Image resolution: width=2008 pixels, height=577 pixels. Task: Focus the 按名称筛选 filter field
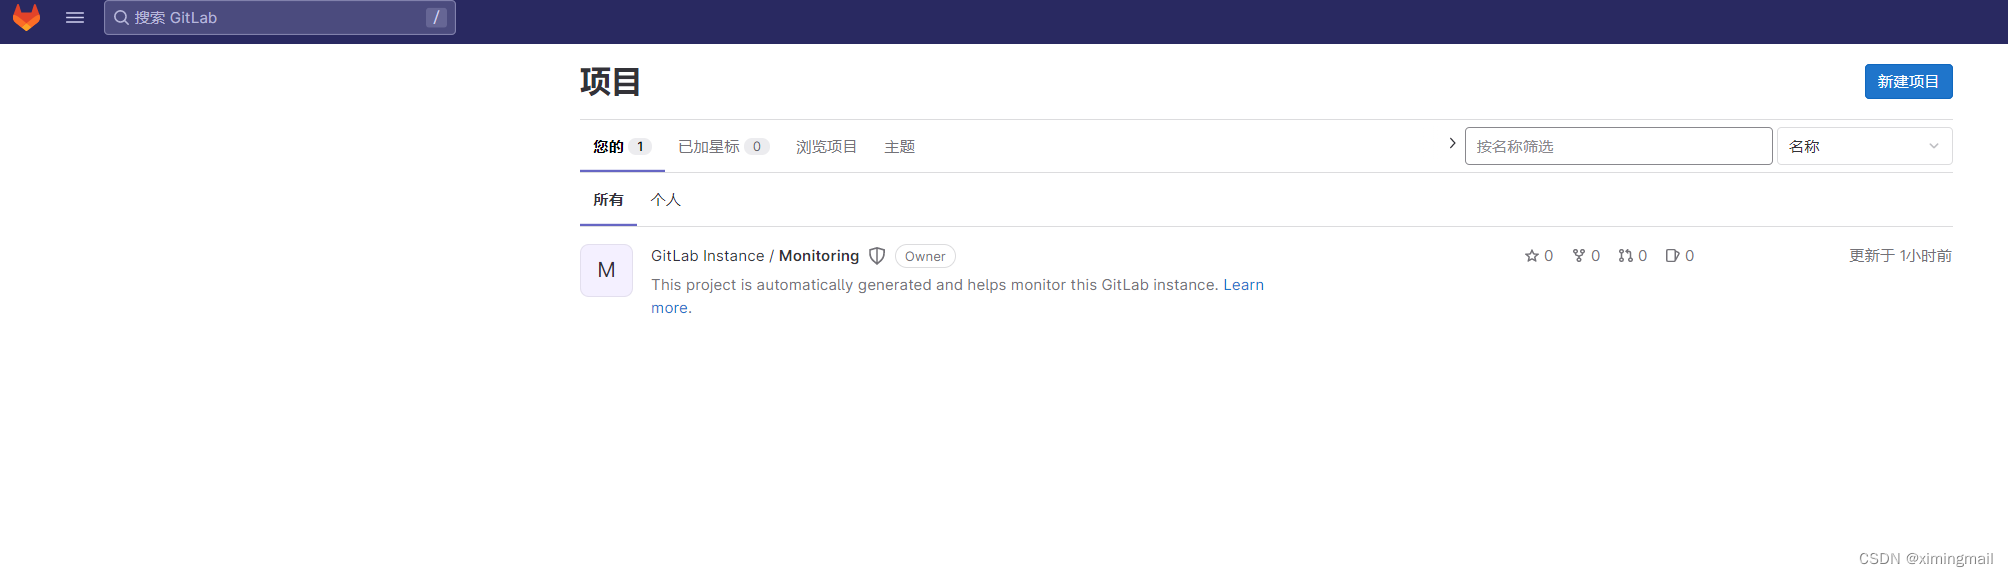(1618, 146)
